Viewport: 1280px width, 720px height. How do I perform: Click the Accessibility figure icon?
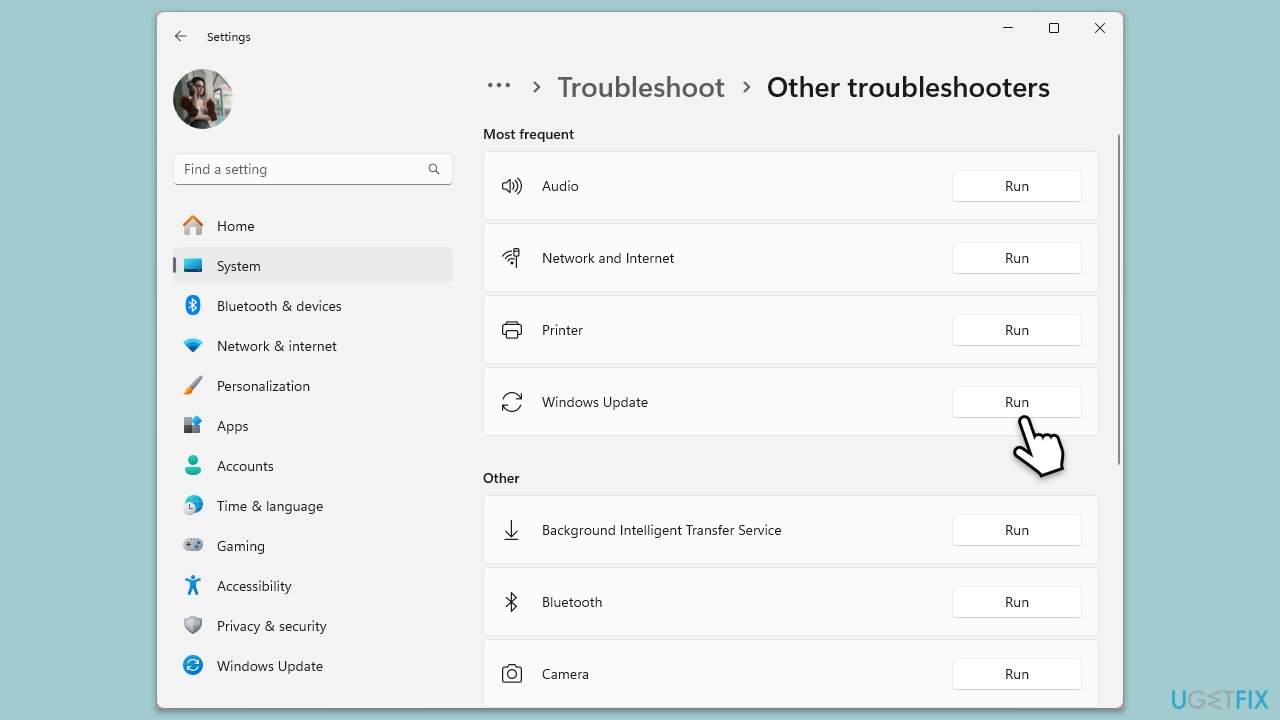tap(193, 586)
